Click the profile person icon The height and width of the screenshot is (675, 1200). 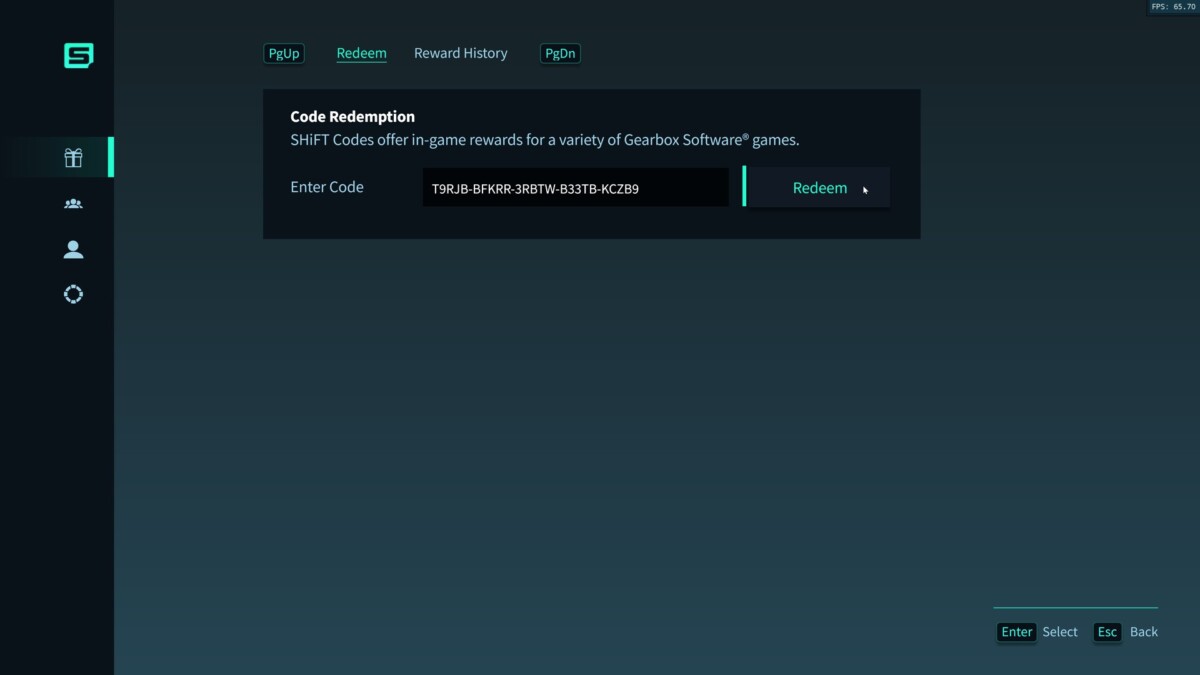pos(73,249)
